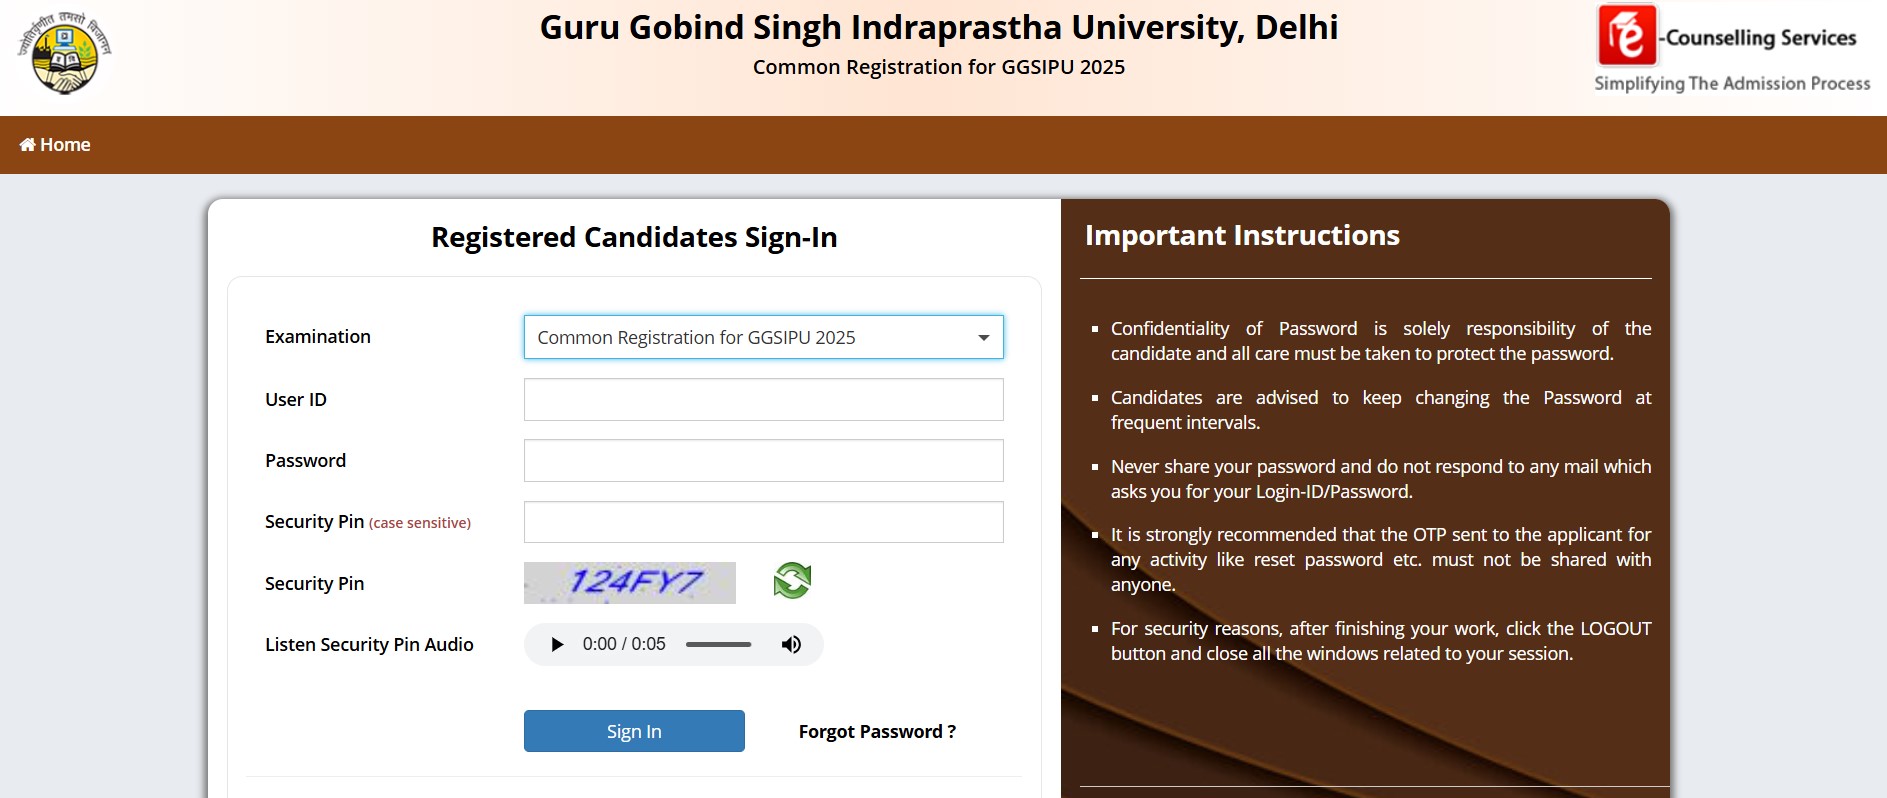Refresh the security pin captcha

(792, 581)
